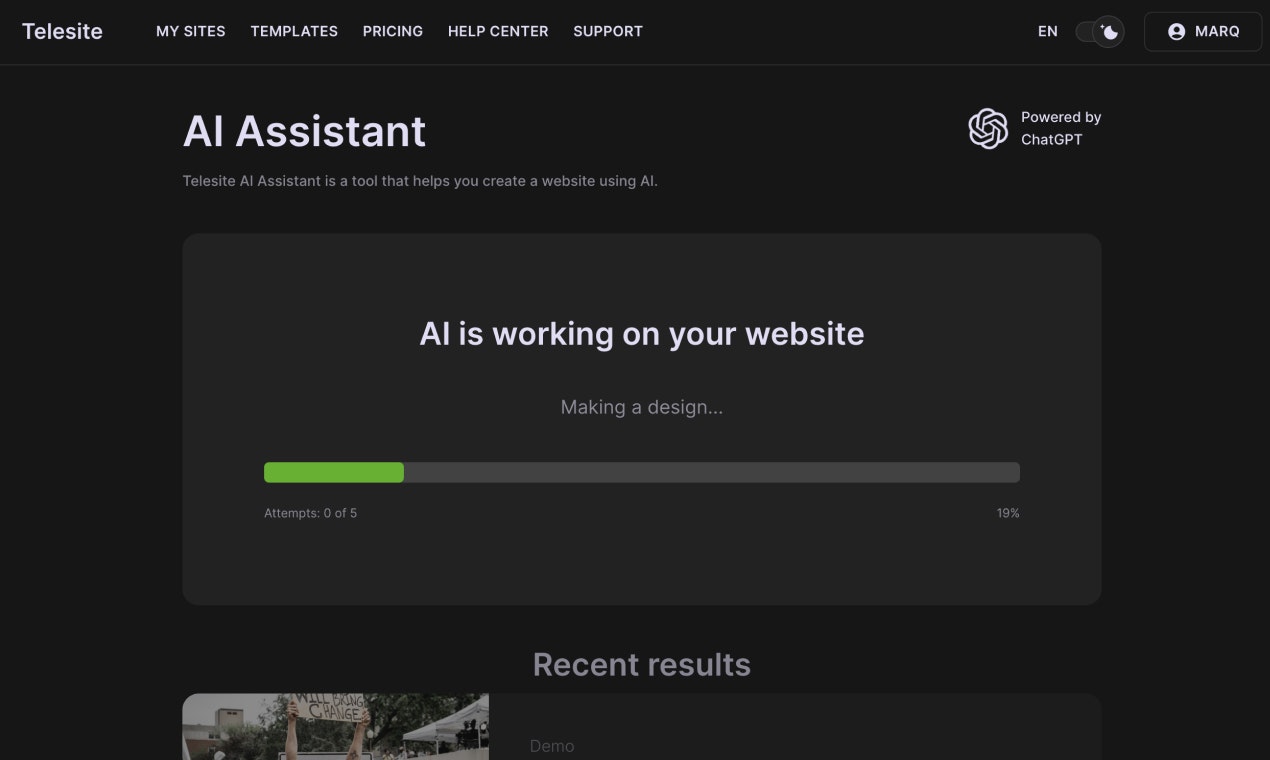
Task: Click the user avatar icon in MARQ button
Action: pyautogui.click(x=1177, y=31)
